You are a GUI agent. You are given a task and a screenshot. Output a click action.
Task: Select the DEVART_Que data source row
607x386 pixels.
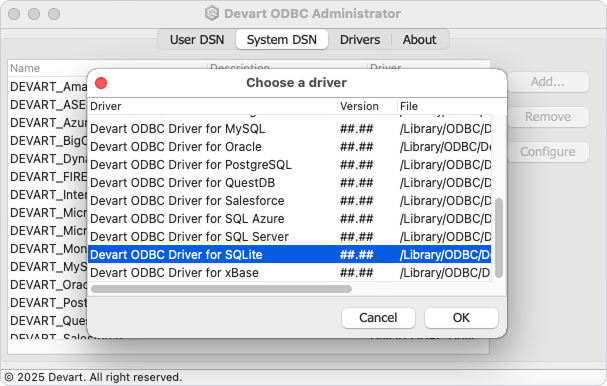click(x=48, y=321)
